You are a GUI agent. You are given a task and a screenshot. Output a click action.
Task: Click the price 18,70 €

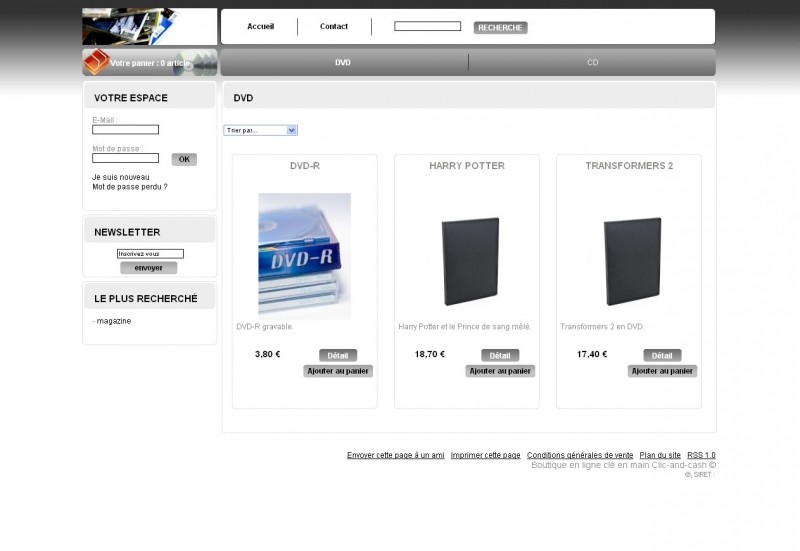pyautogui.click(x=430, y=354)
